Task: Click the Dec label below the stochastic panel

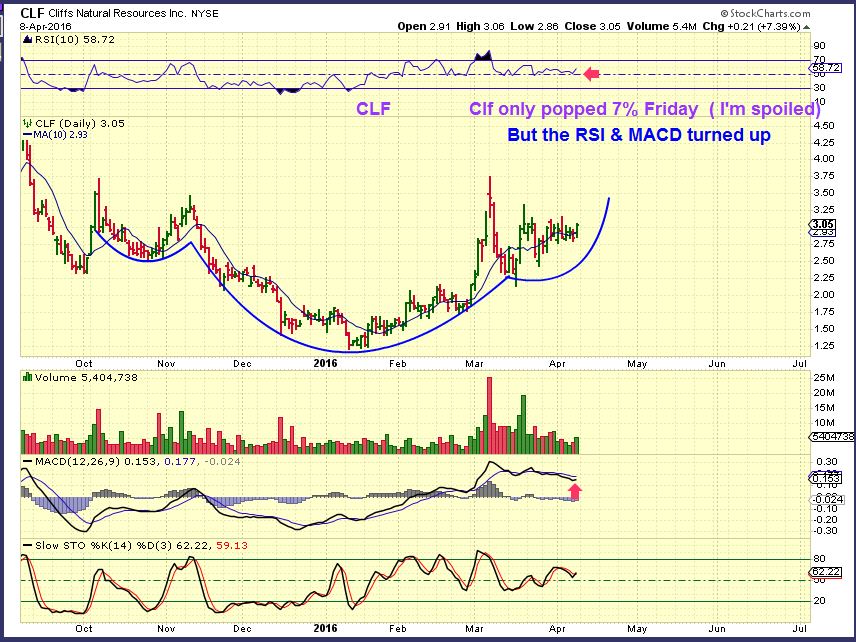Action: pos(242,628)
